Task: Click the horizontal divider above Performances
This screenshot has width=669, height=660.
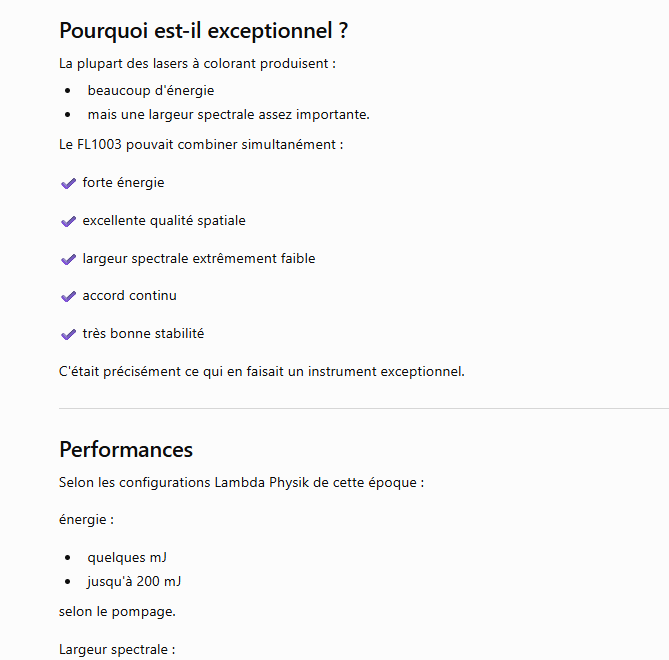Action: pyautogui.click(x=364, y=408)
